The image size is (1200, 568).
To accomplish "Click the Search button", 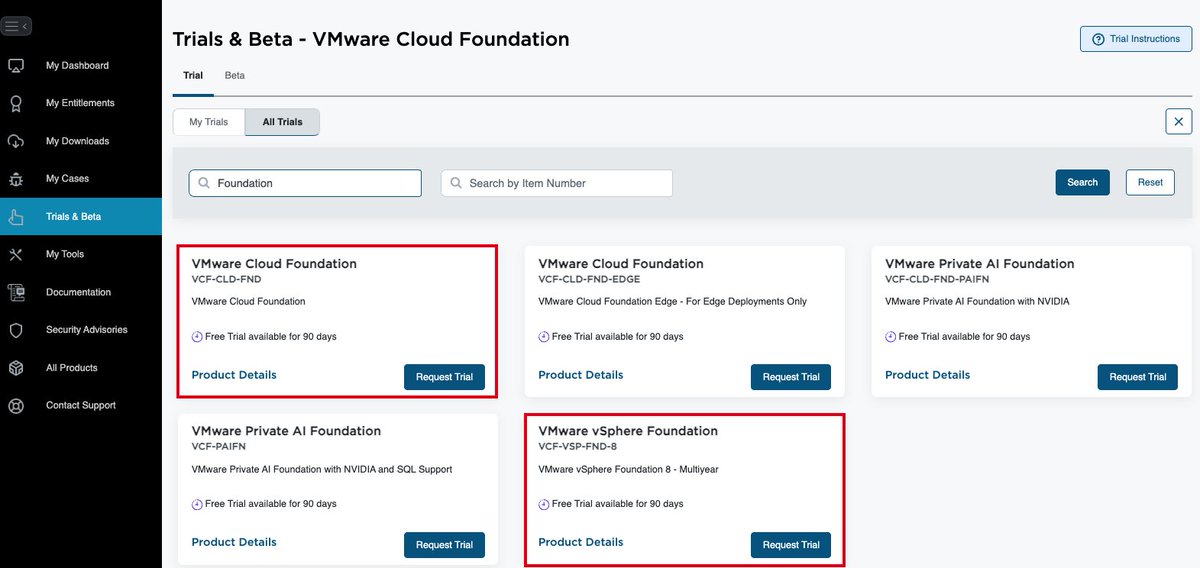I will [x=1082, y=182].
